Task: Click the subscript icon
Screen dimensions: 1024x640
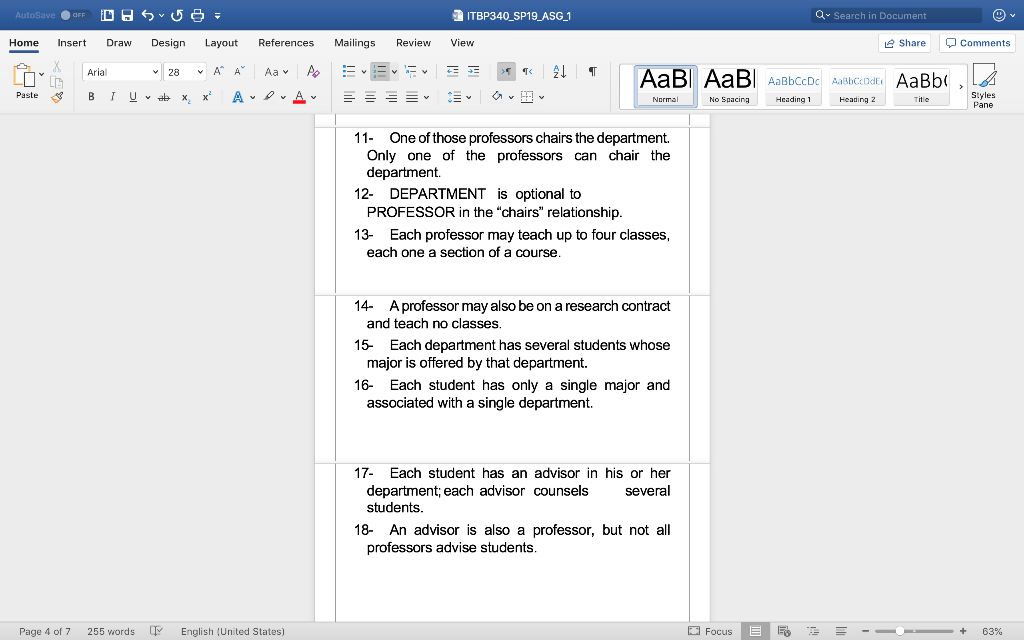Action: click(x=185, y=97)
